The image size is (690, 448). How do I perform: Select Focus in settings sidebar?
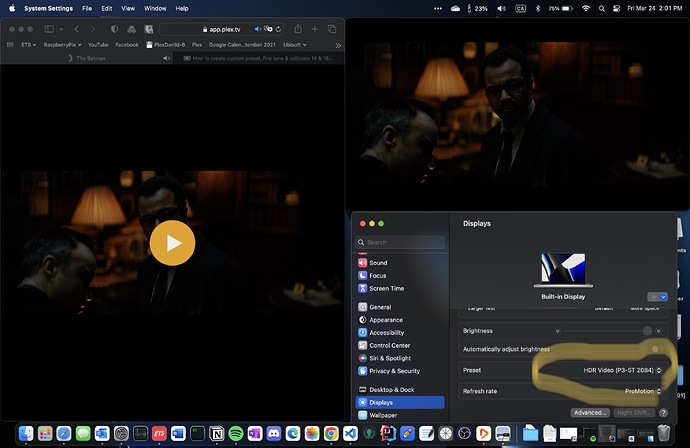click(x=400, y=275)
